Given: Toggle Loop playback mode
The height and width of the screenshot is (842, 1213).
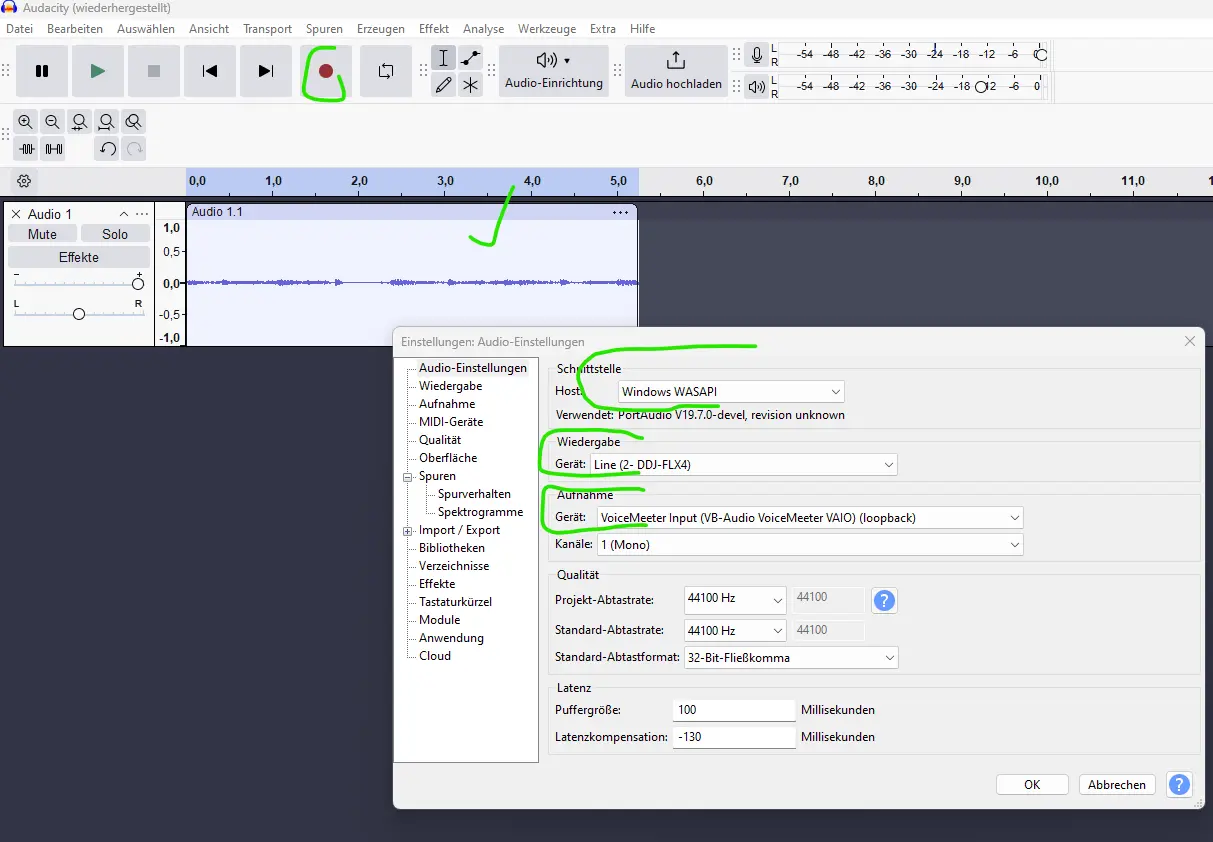Looking at the screenshot, I should click(x=385, y=70).
